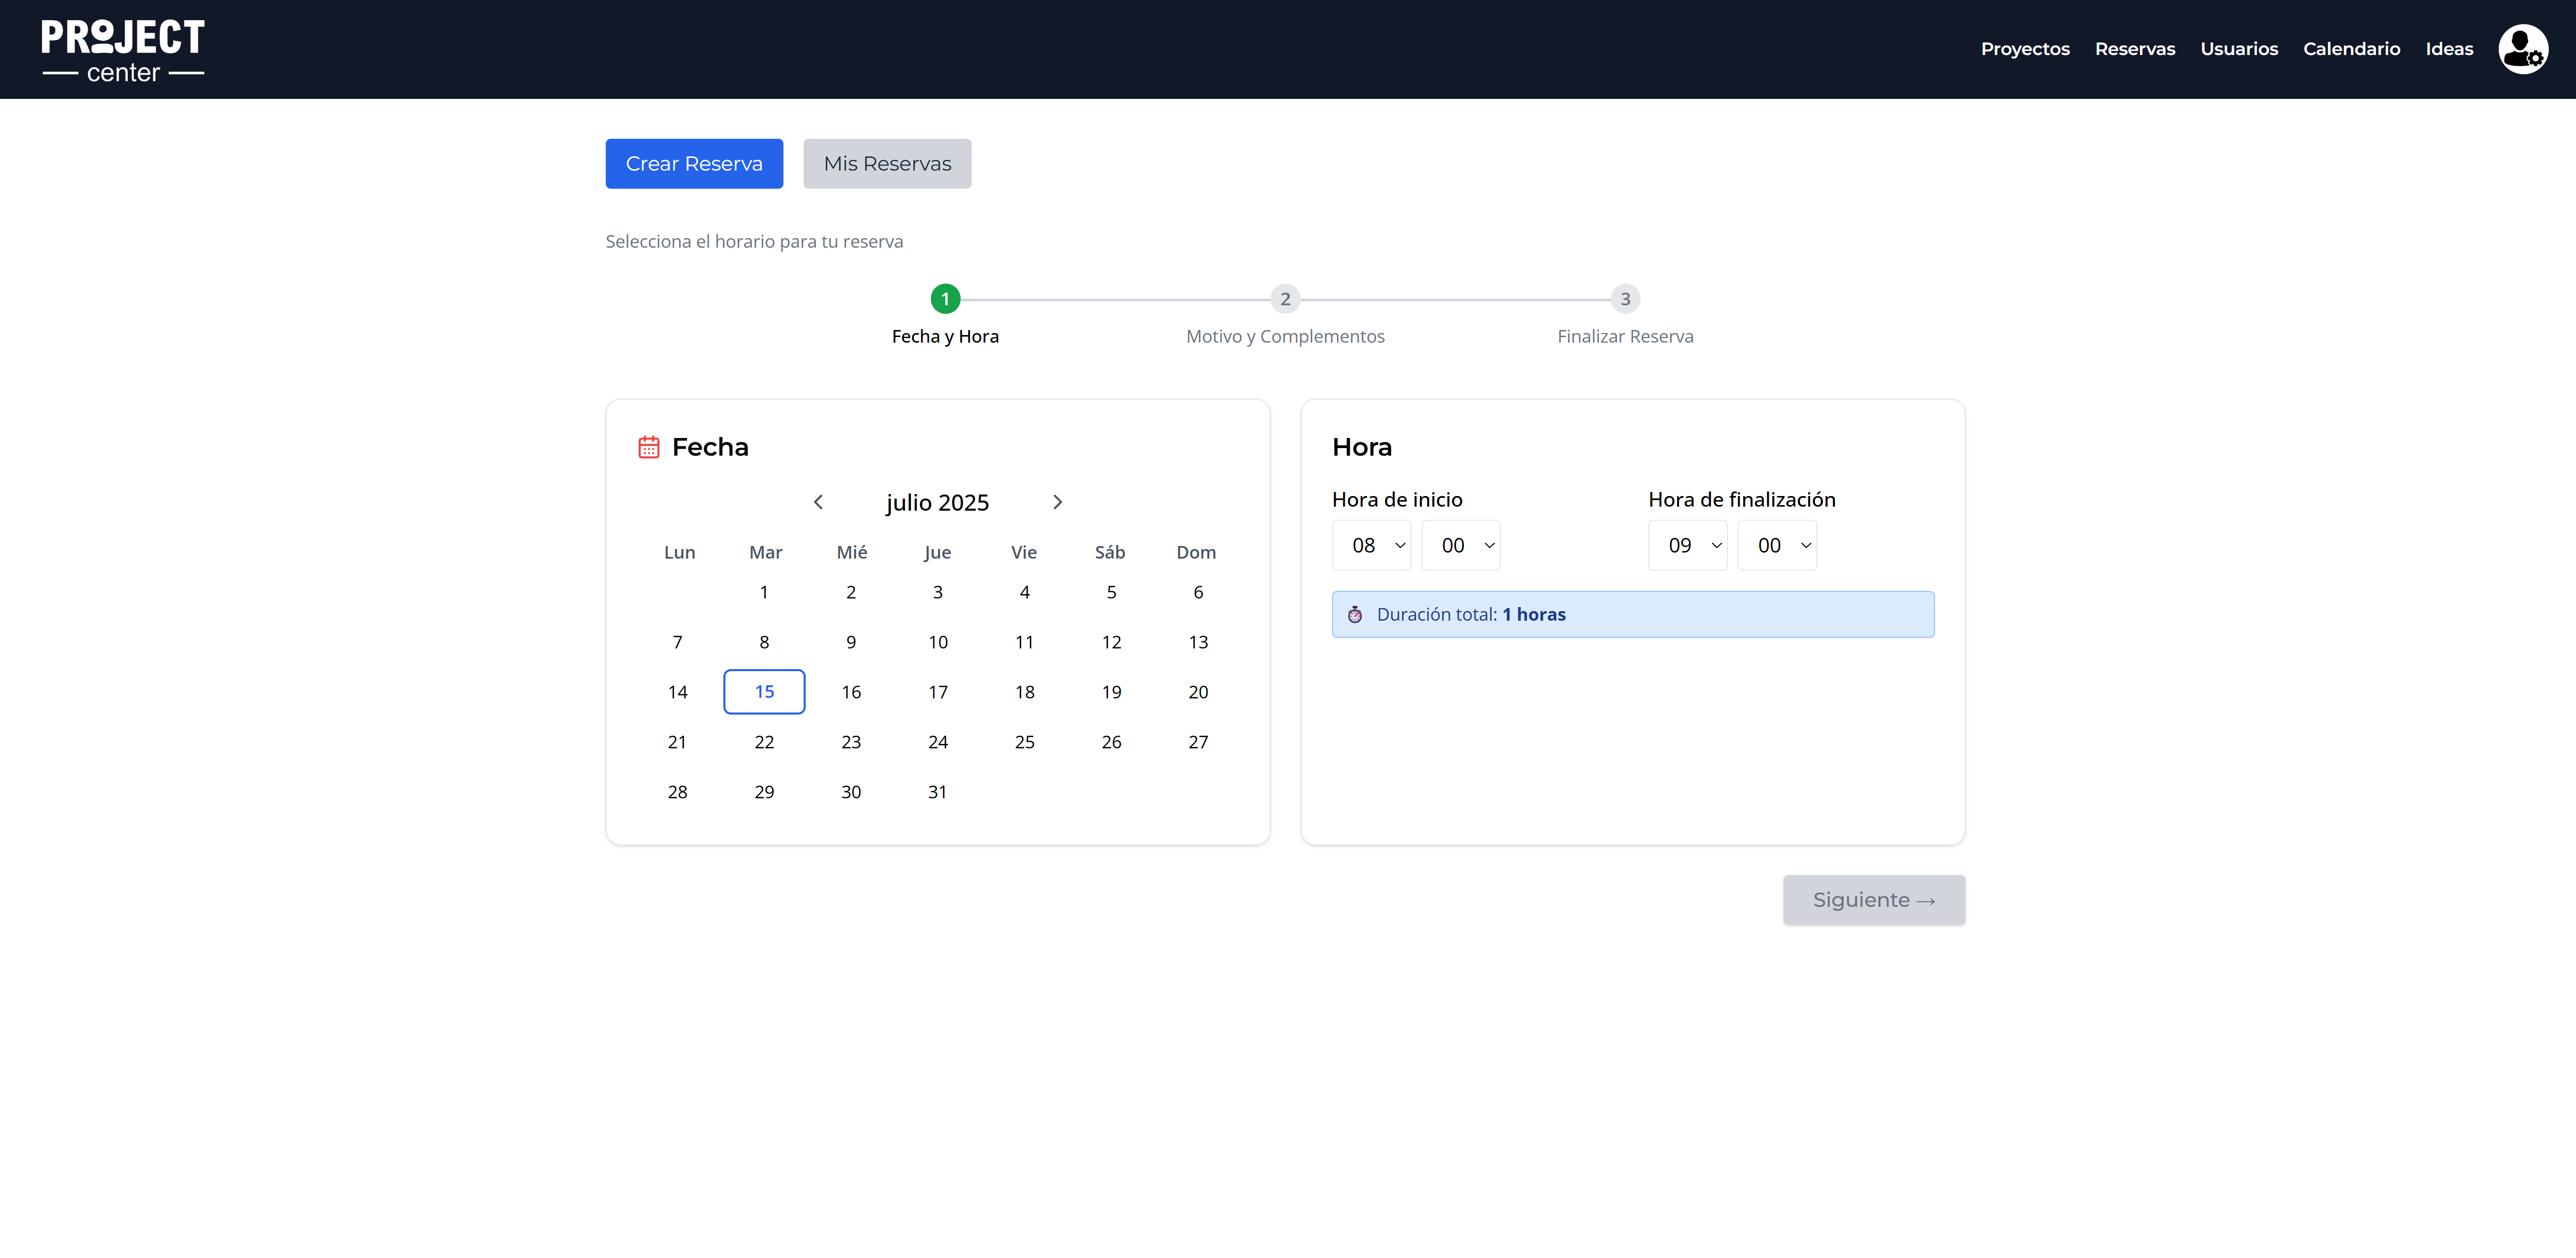
Task: Pick July 21 in the calendar
Action: coord(677,742)
